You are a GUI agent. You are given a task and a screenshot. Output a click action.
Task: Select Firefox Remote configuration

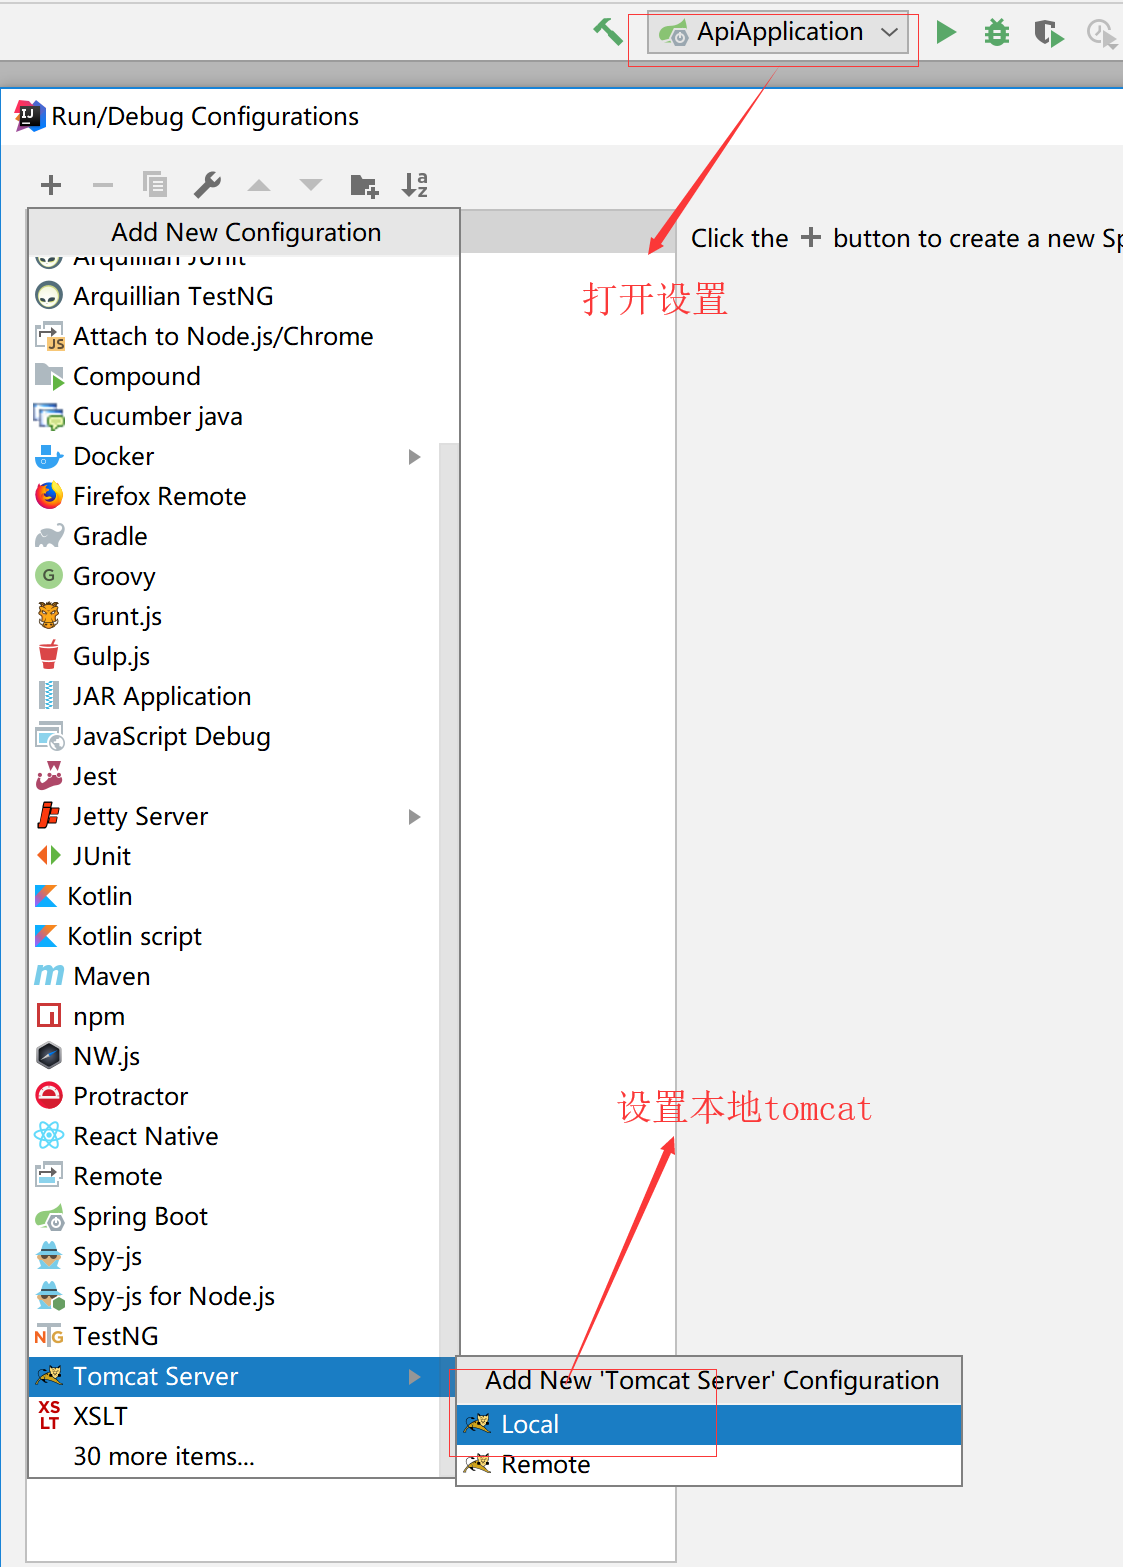tap(234, 496)
